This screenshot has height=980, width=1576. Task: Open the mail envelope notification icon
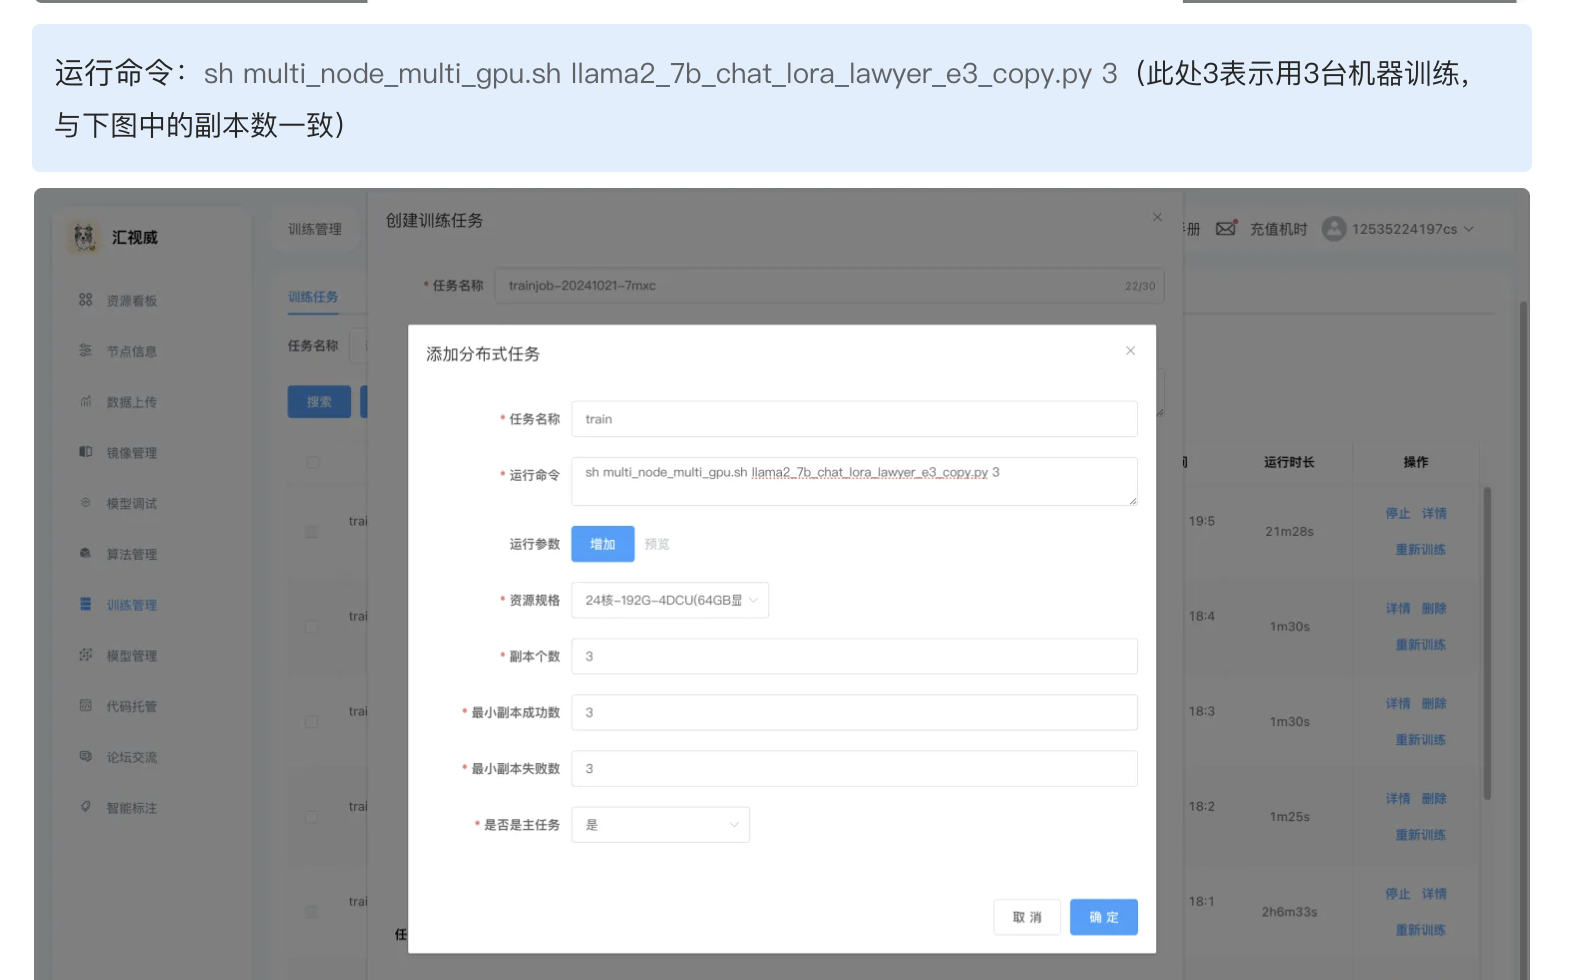[x=1226, y=229]
